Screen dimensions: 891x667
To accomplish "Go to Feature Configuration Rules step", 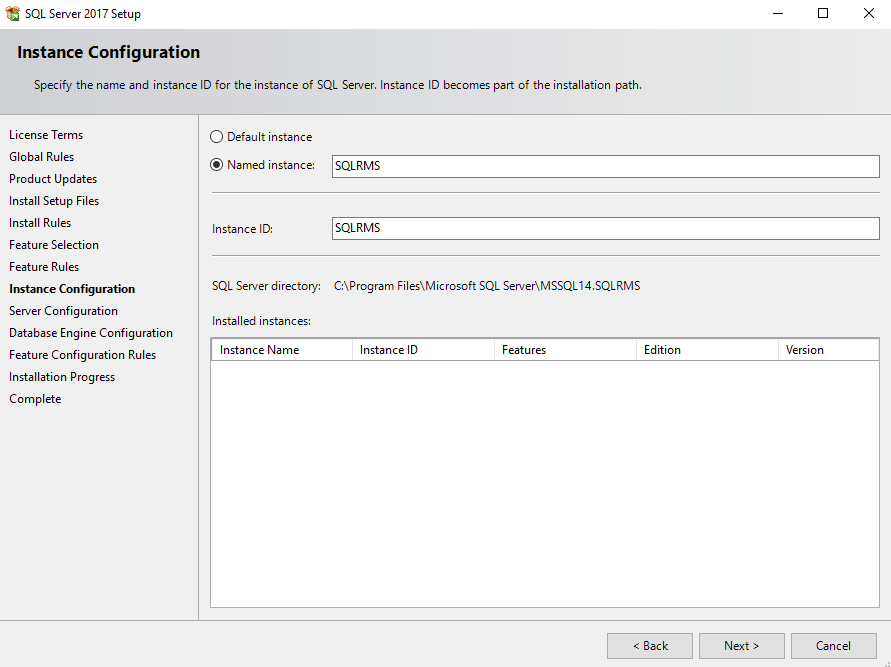I will (82, 355).
